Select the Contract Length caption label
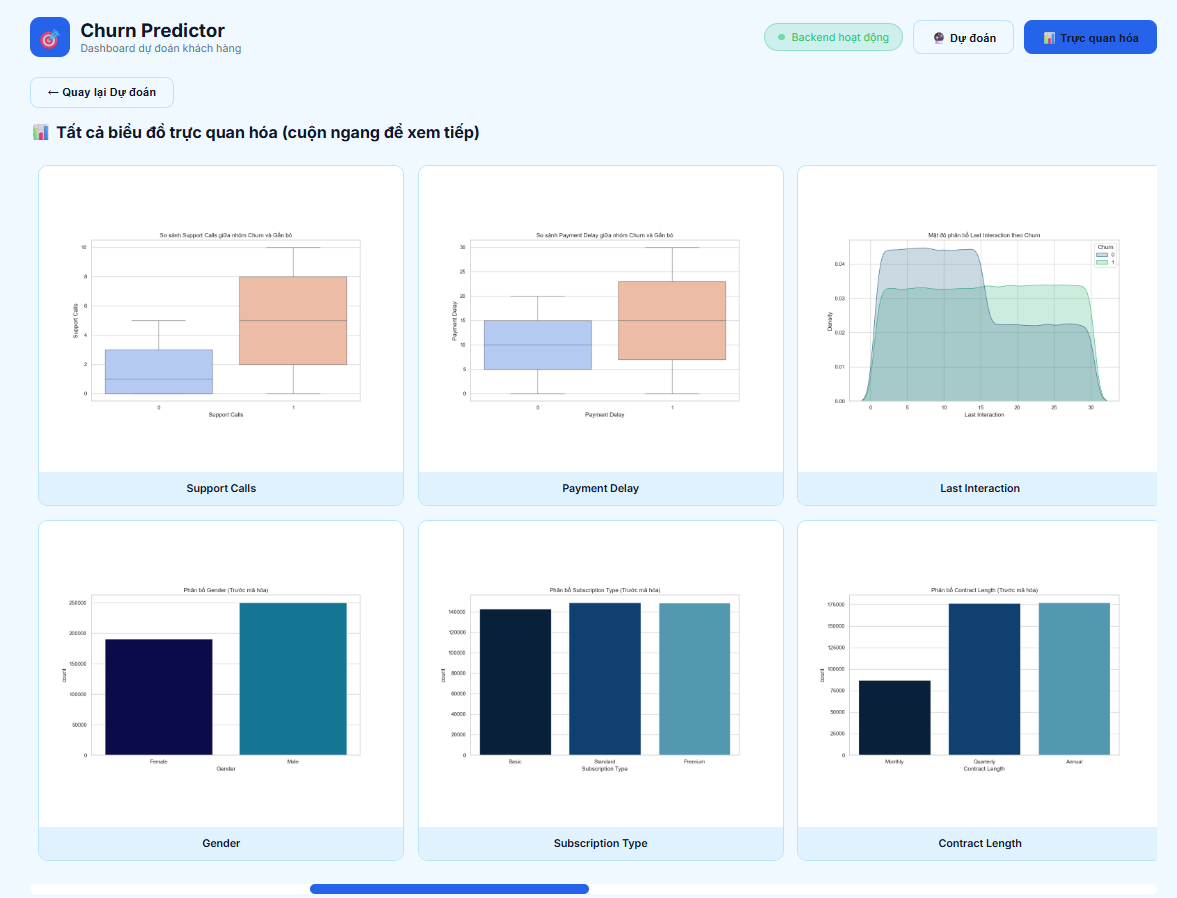This screenshot has height=898, width=1177. point(979,843)
